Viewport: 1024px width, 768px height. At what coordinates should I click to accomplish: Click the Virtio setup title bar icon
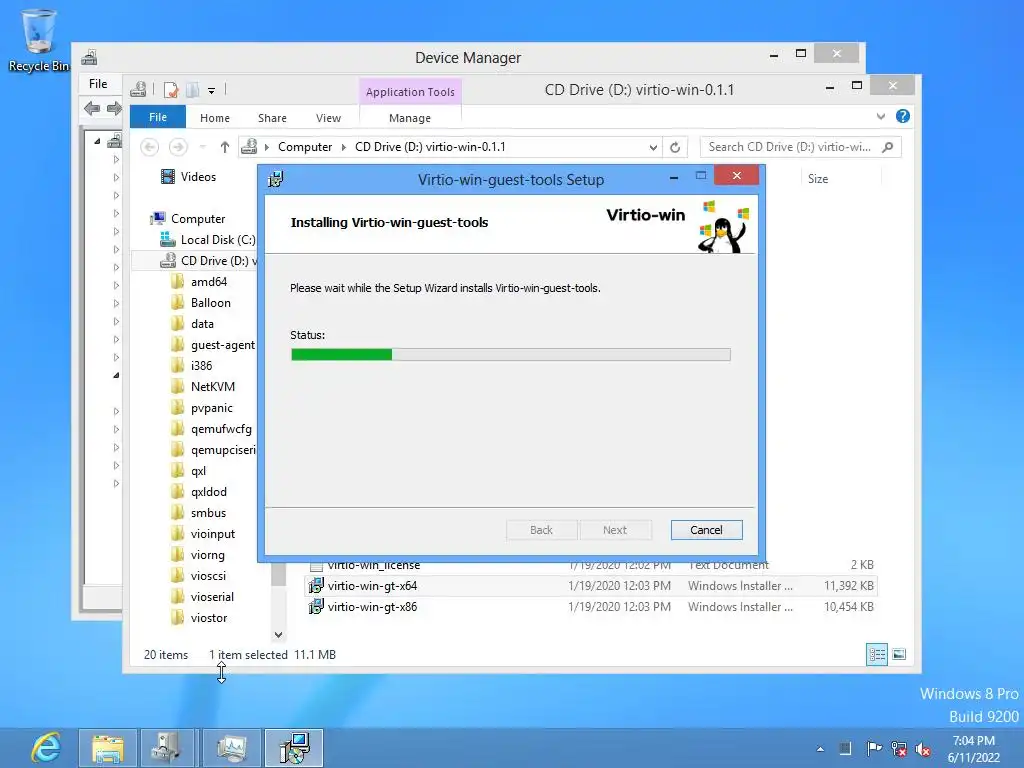point(276,180)
